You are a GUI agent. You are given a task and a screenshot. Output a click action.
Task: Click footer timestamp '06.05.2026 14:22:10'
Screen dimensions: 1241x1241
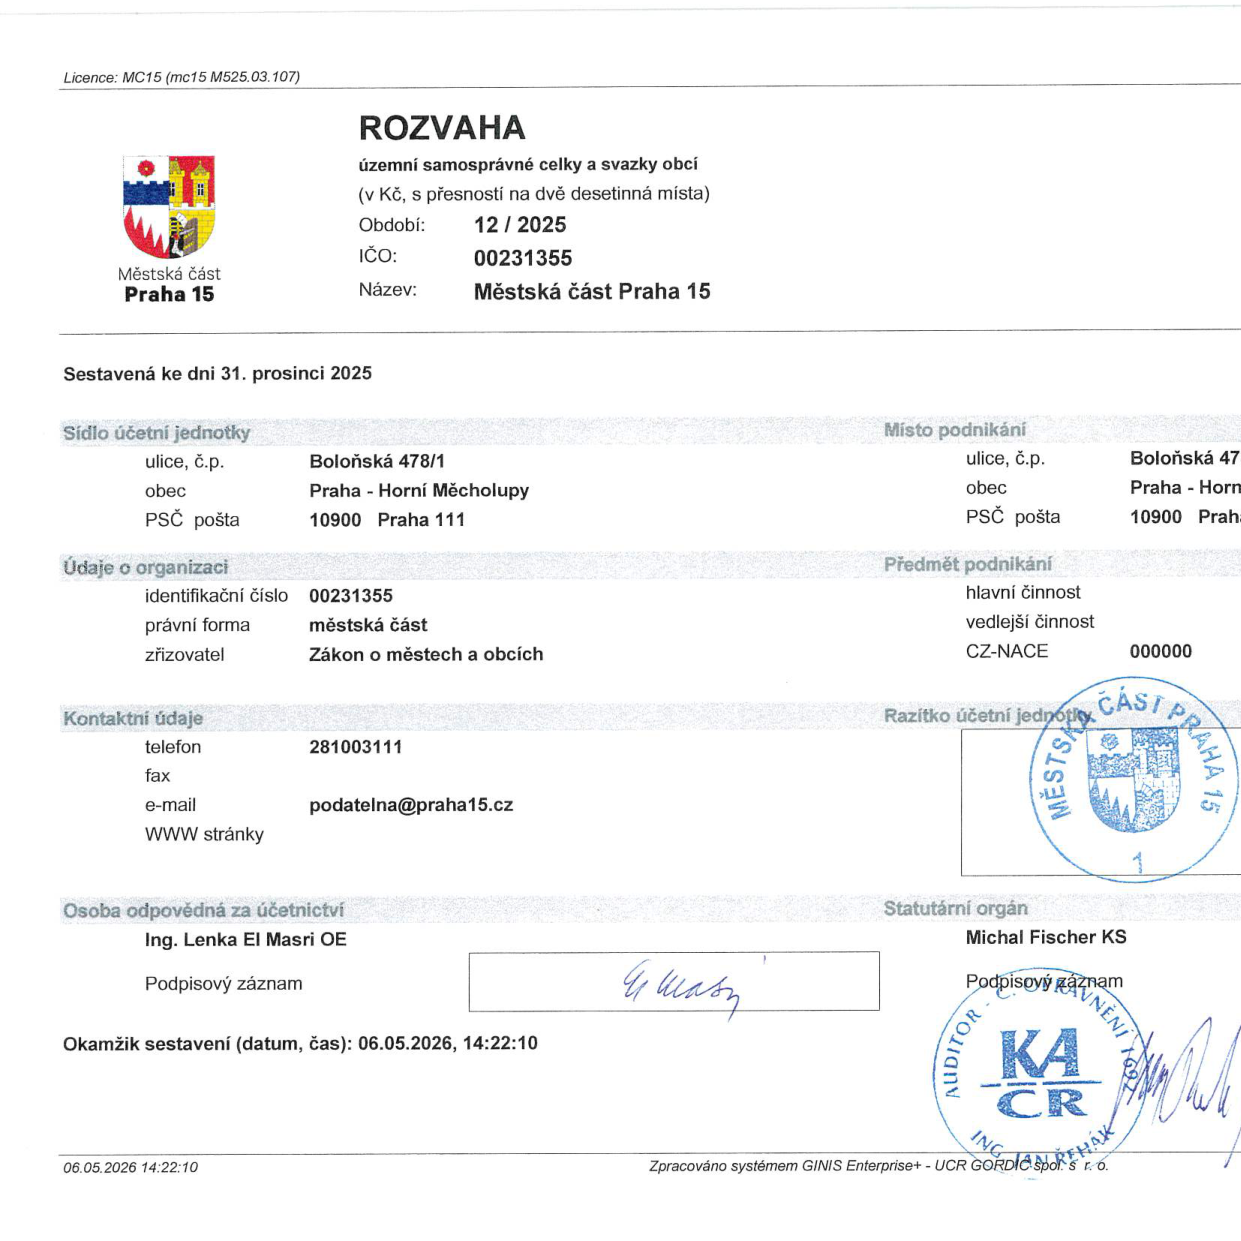point(130,1167)
